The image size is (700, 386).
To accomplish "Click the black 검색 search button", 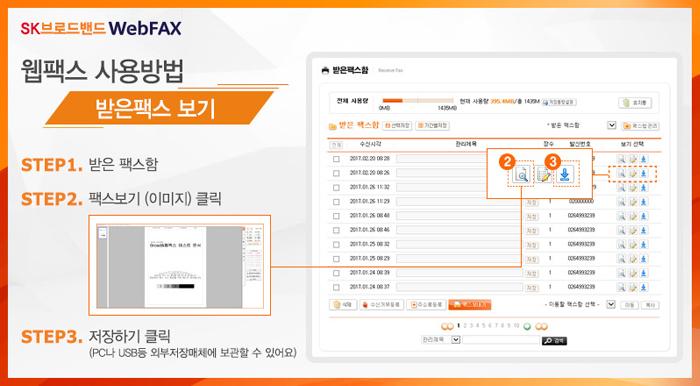I will pyautogui.click(x=554, y=341).
